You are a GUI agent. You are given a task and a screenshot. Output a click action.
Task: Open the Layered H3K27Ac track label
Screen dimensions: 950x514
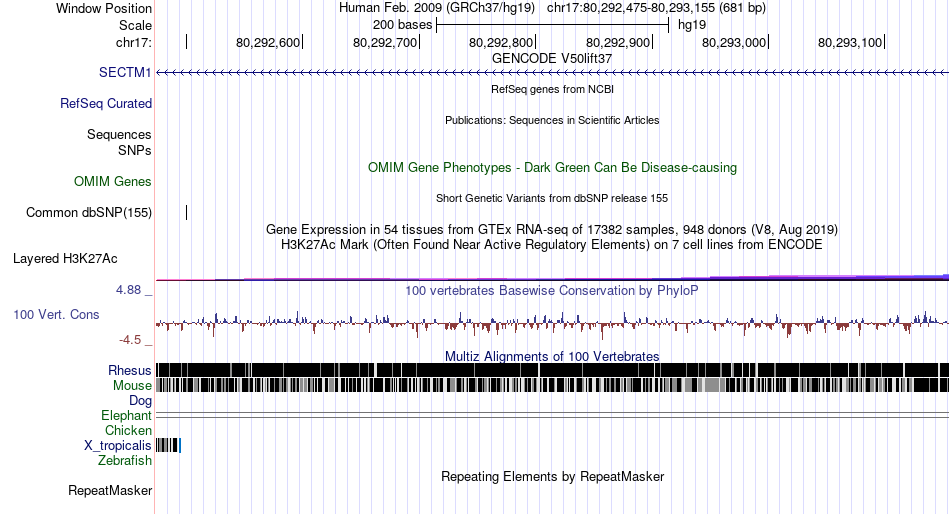[x=65, y=259]
